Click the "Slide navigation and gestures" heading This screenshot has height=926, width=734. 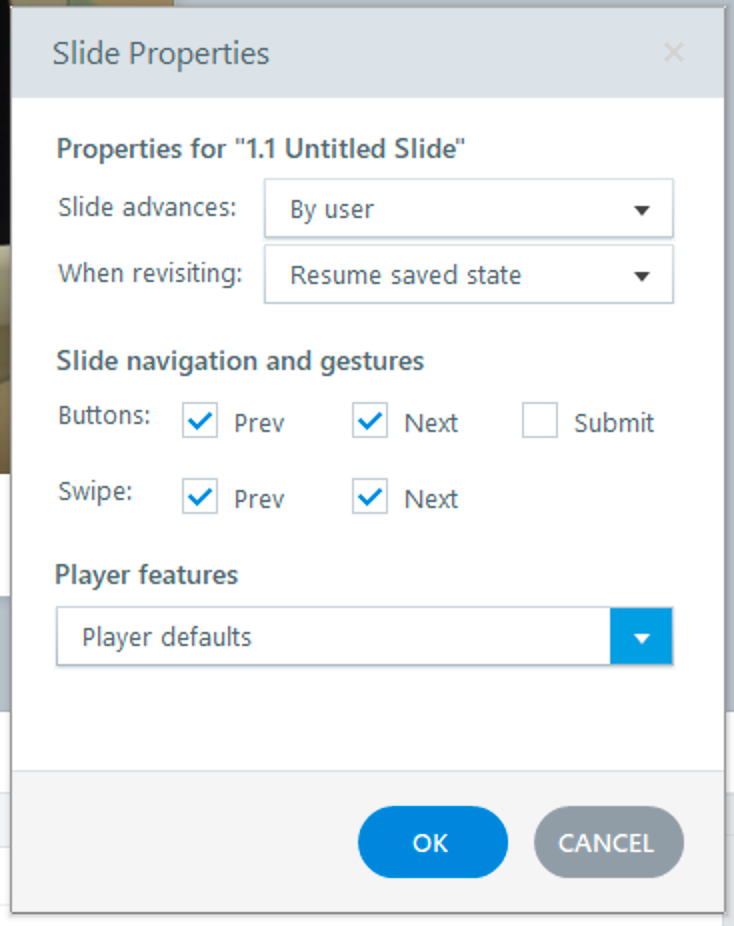(240, 360)
